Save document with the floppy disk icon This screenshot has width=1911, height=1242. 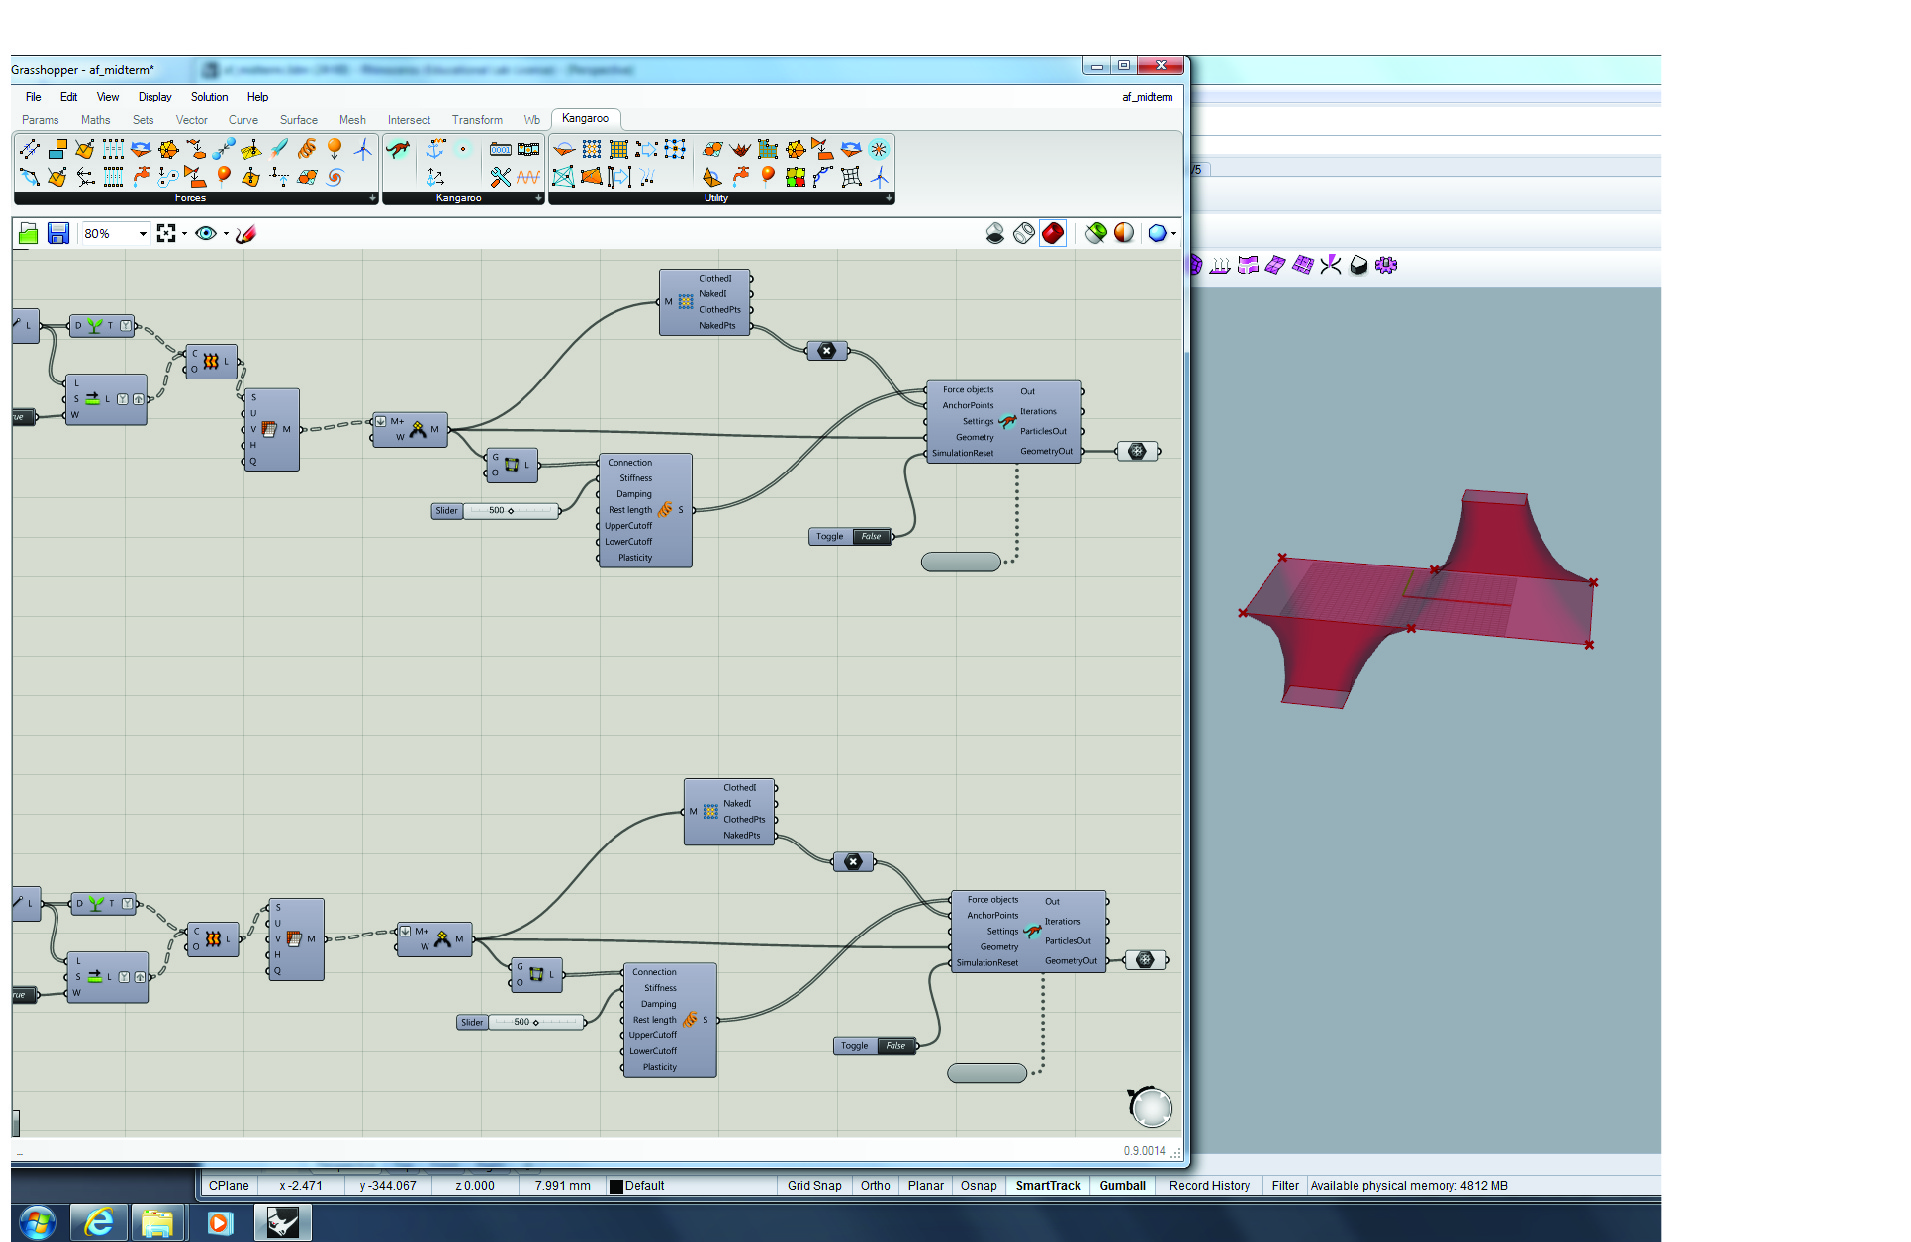(x=58, y=234)
